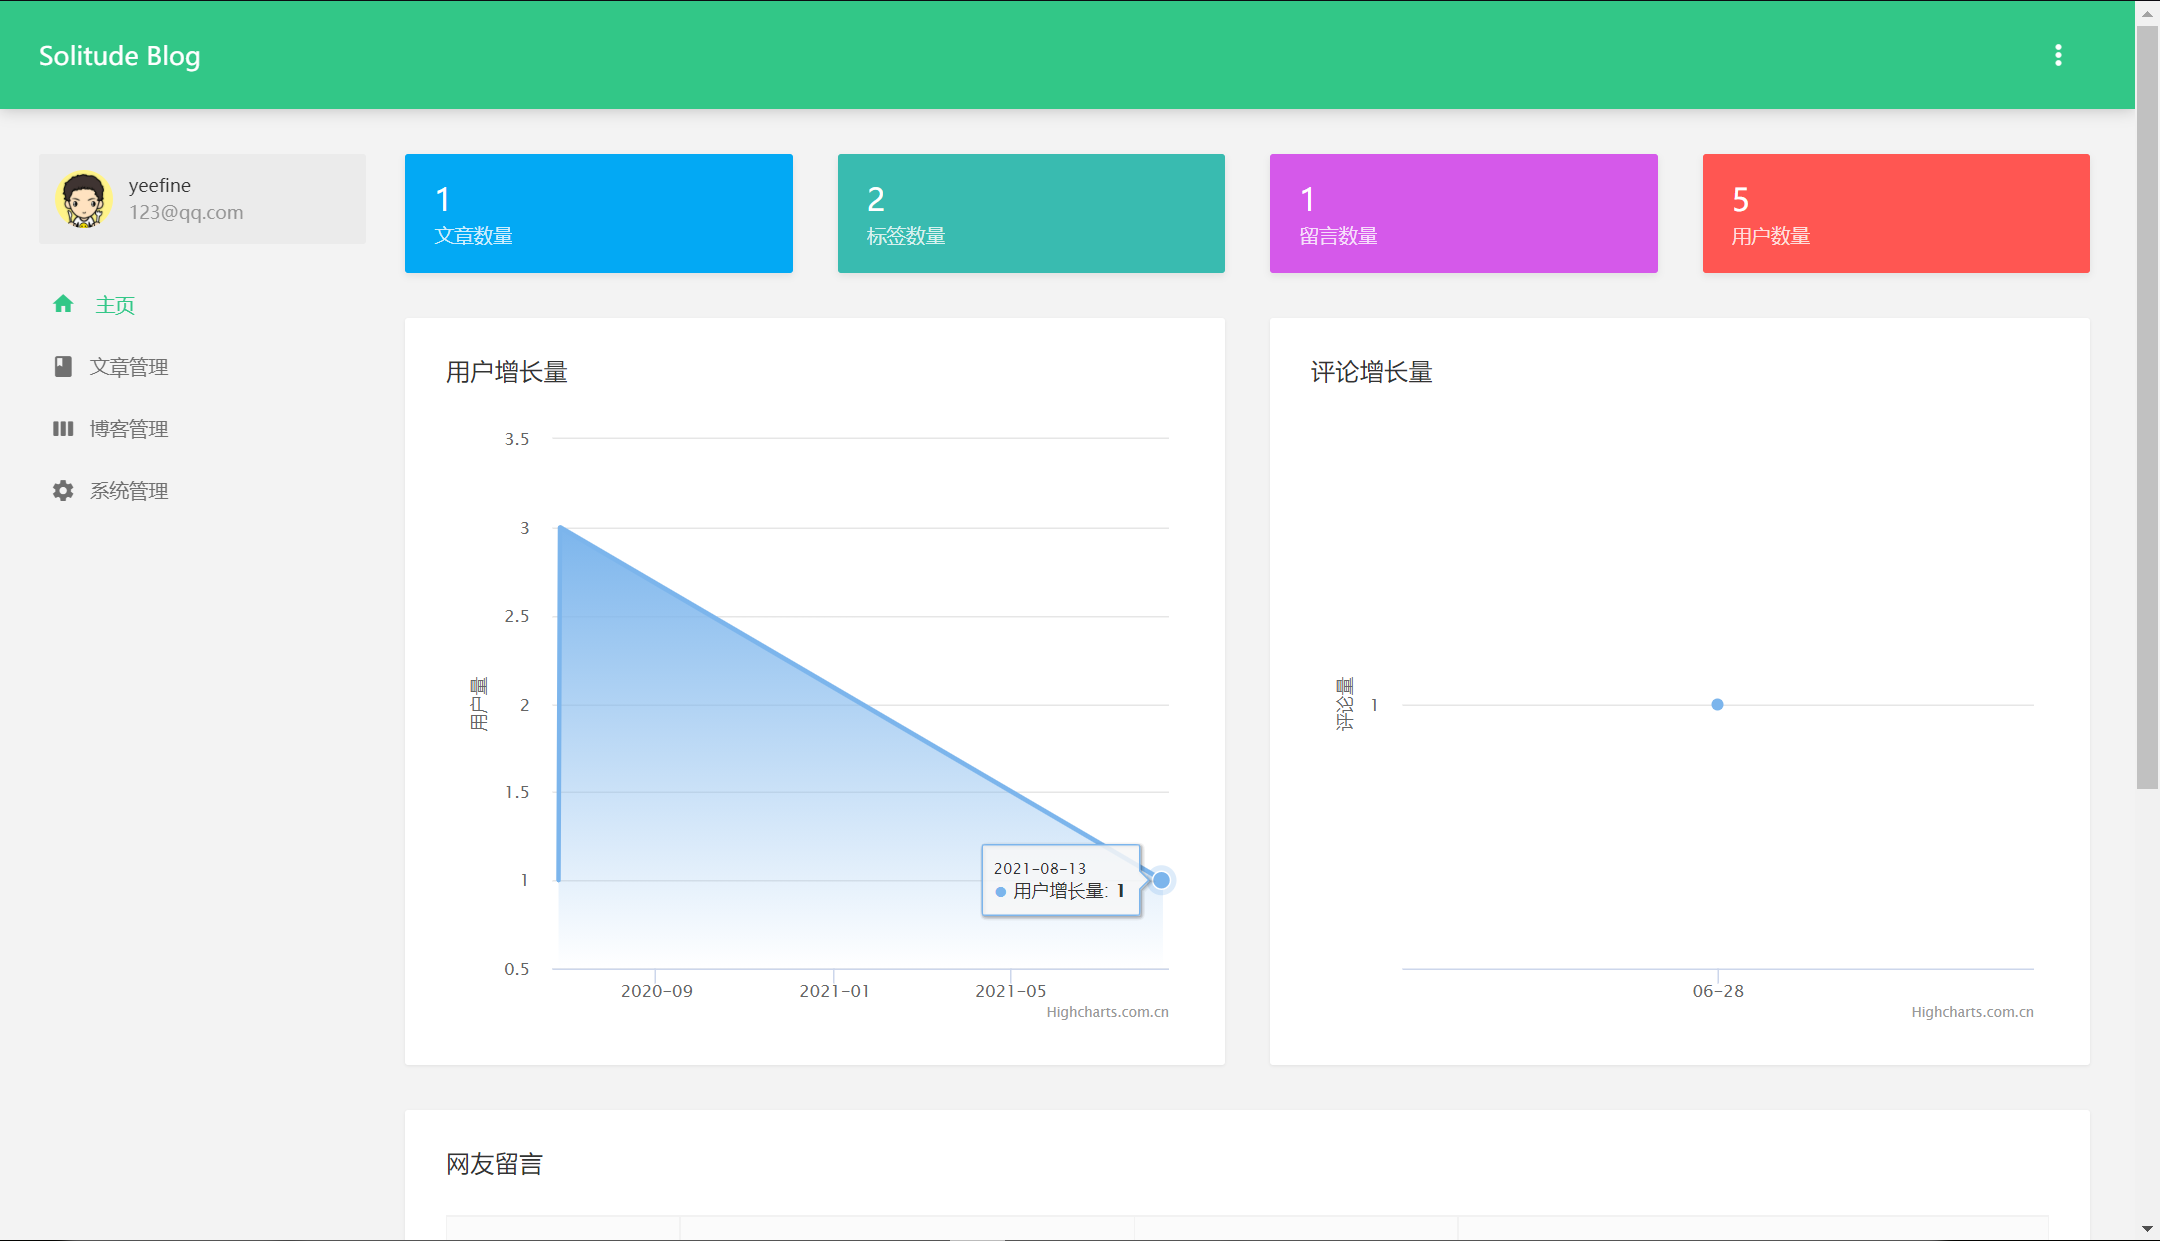Click the gear icon for 系统管理
The height and width of the screenshot is (1241, 2160).
click(x=63, y=490)
